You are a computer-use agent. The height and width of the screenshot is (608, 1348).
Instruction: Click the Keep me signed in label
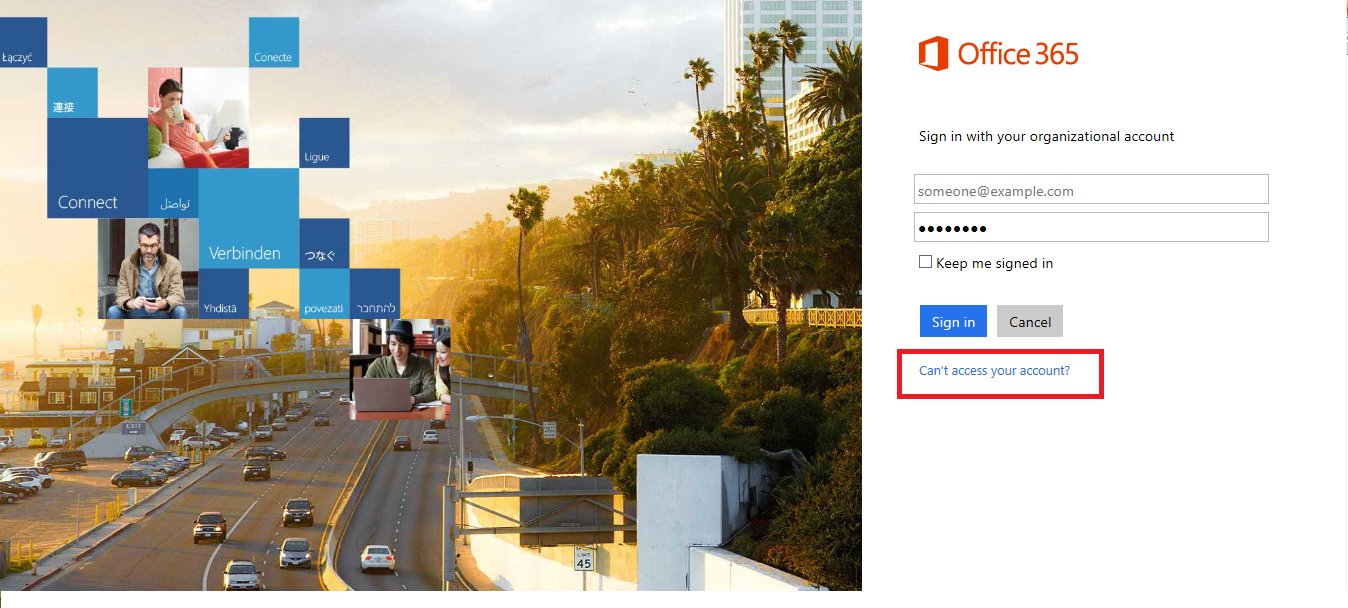pos(994,263)
